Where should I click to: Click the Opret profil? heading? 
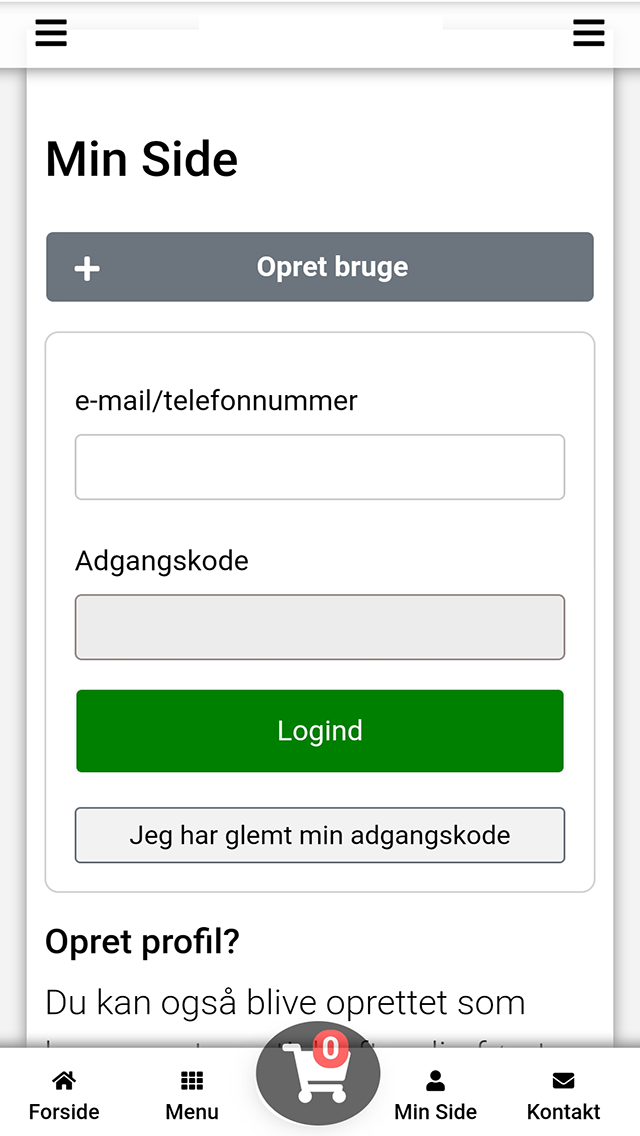tap(143, 942)
